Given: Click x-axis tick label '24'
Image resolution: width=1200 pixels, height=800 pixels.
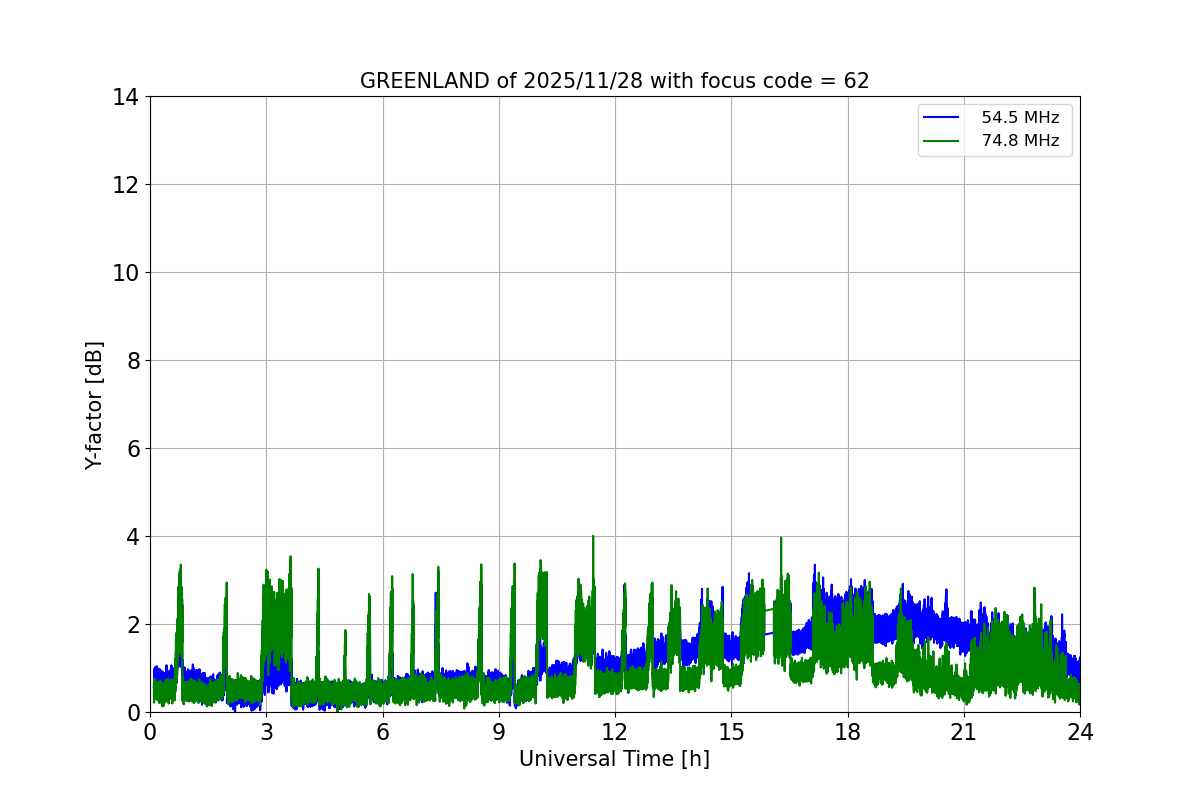Looking at the screenshot, I should pos(1080,732).
